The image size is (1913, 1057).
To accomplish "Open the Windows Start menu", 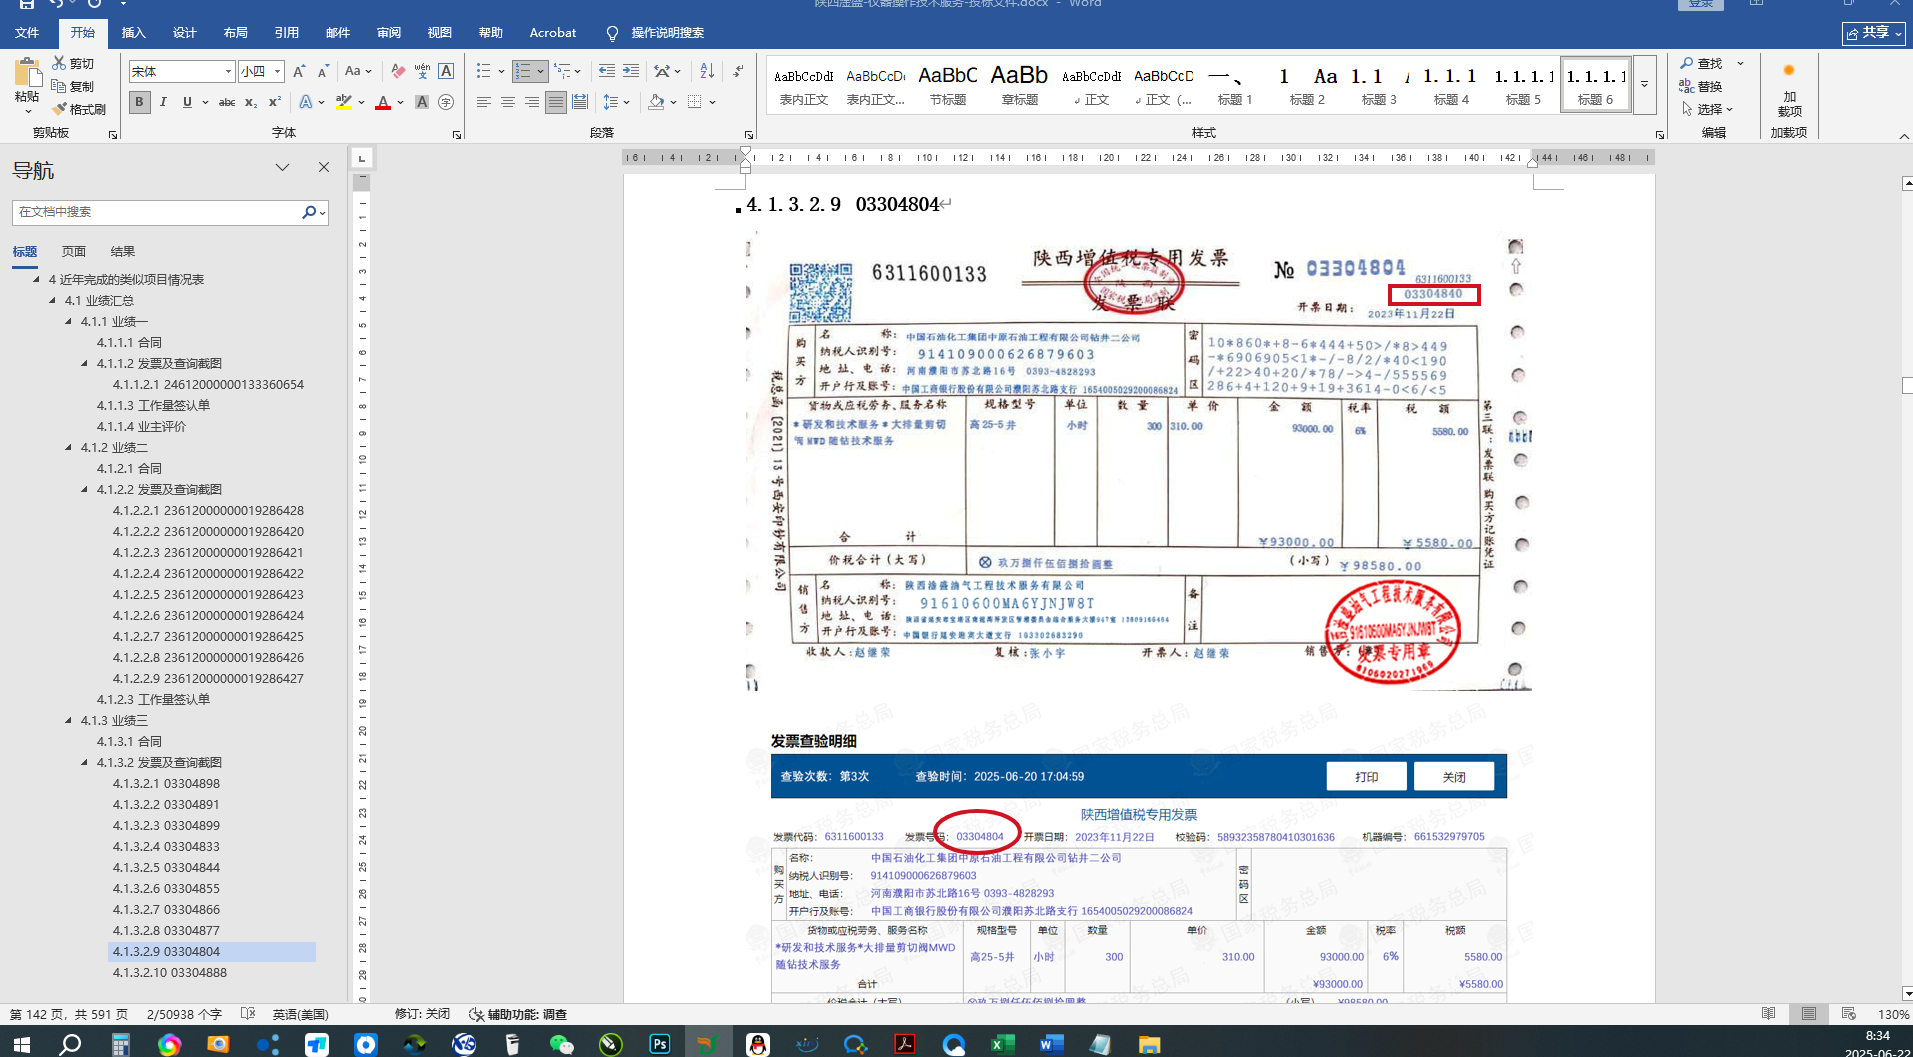I will coord(21,1044).
